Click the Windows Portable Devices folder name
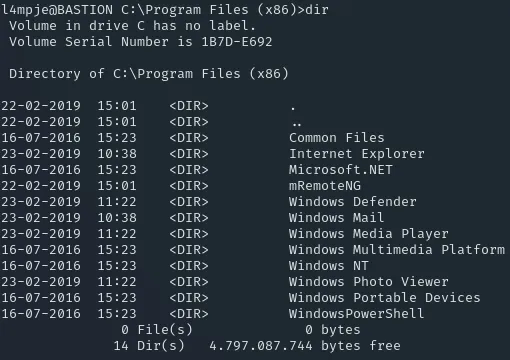 [385, 298]
